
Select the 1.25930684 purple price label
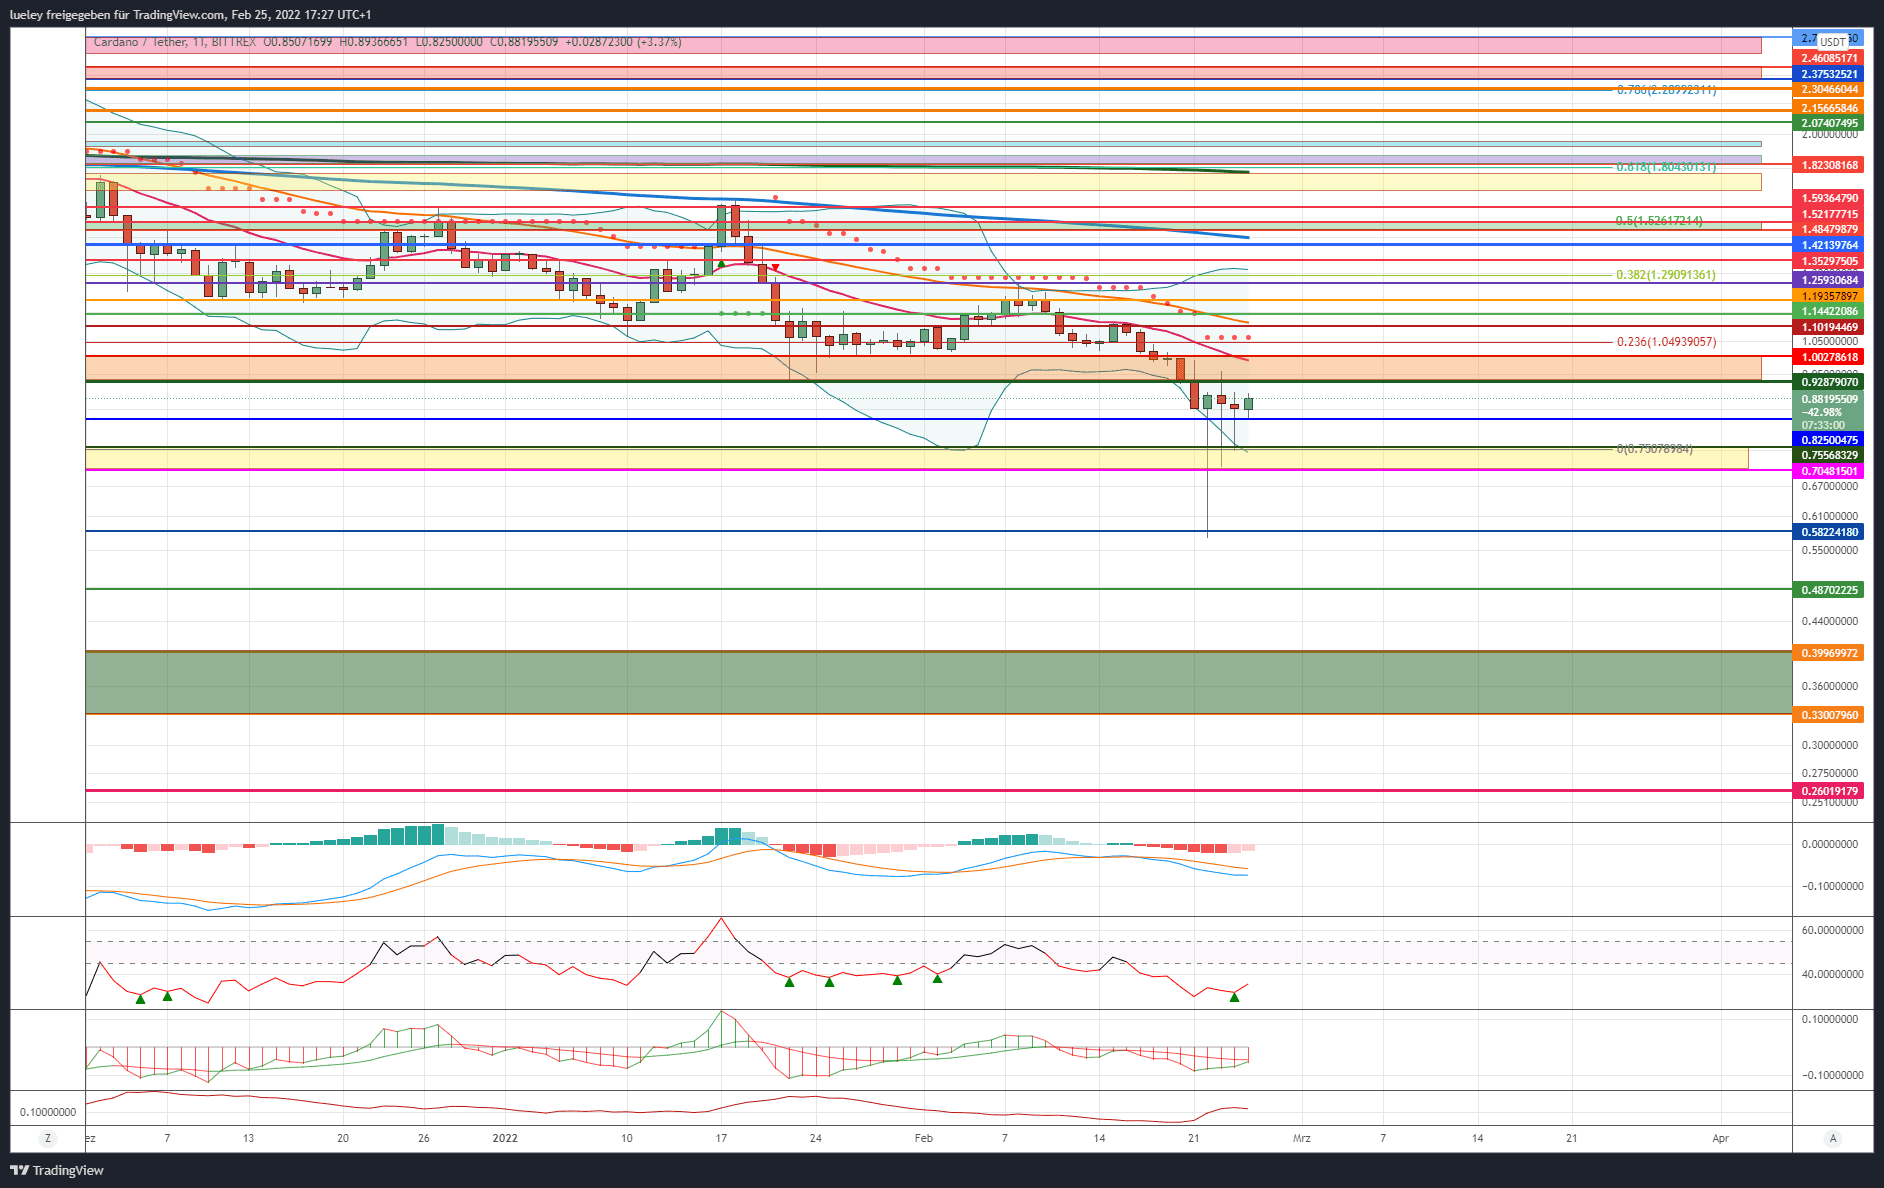click(1829, 281)
